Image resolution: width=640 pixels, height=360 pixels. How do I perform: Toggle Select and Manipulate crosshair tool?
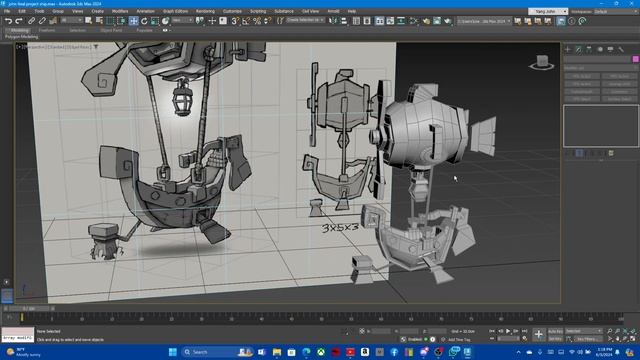[x=212, y=21]
